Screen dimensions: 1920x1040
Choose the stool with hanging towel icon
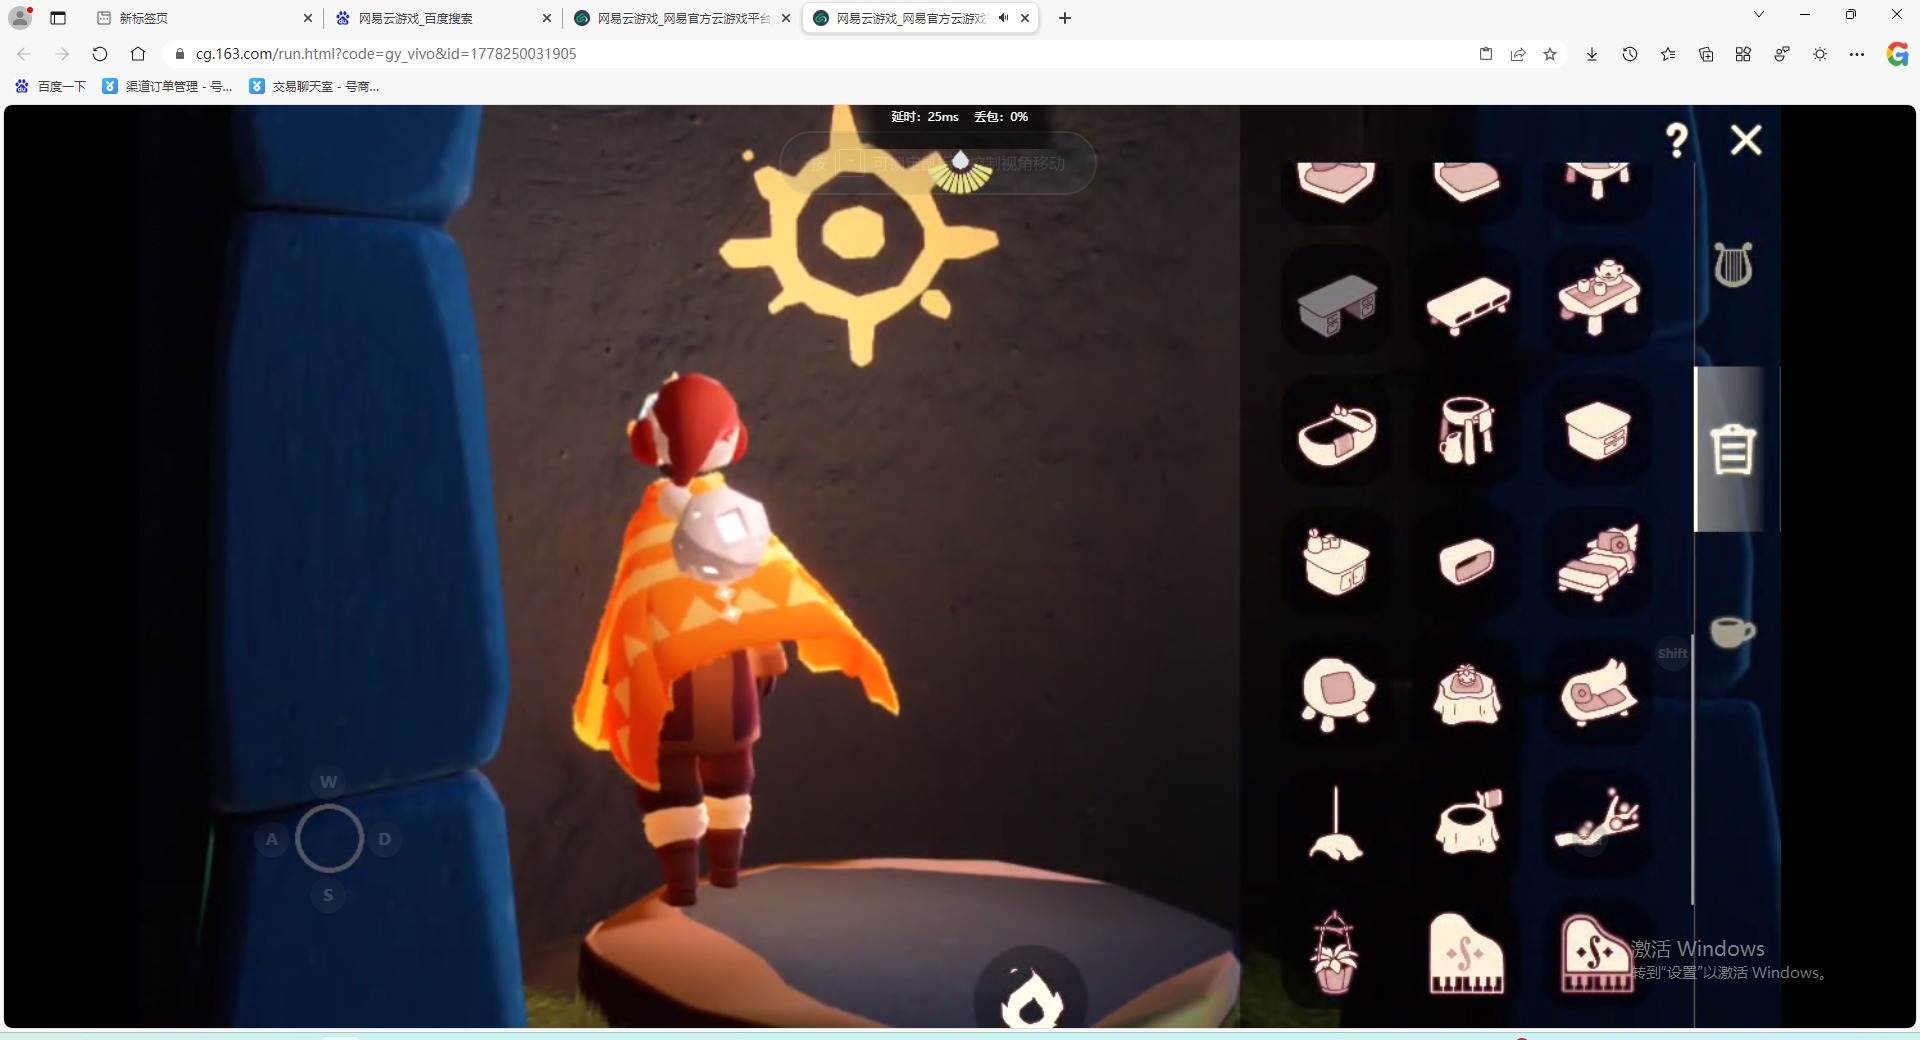[x=1467, y=430]
